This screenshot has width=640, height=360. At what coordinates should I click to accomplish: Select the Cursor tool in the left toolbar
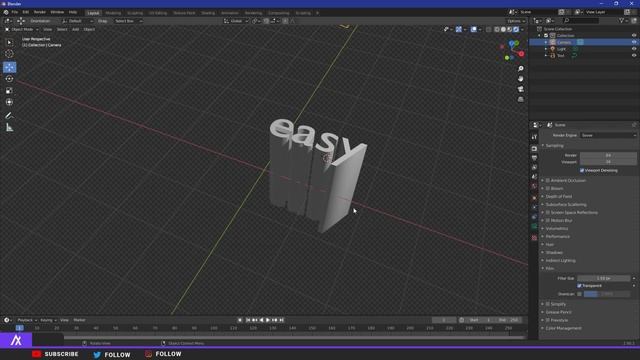click(x=9, y=53)
